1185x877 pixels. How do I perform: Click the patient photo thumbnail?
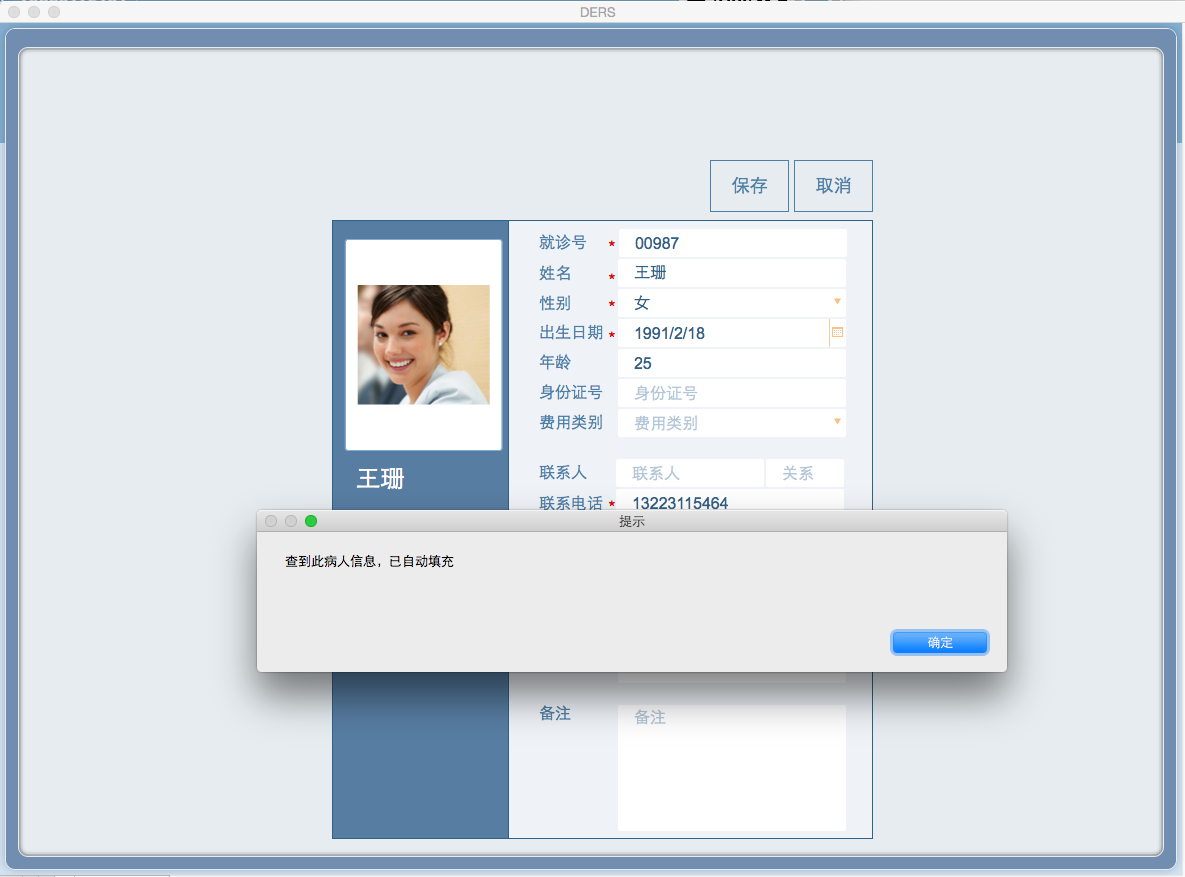[424, 345]
